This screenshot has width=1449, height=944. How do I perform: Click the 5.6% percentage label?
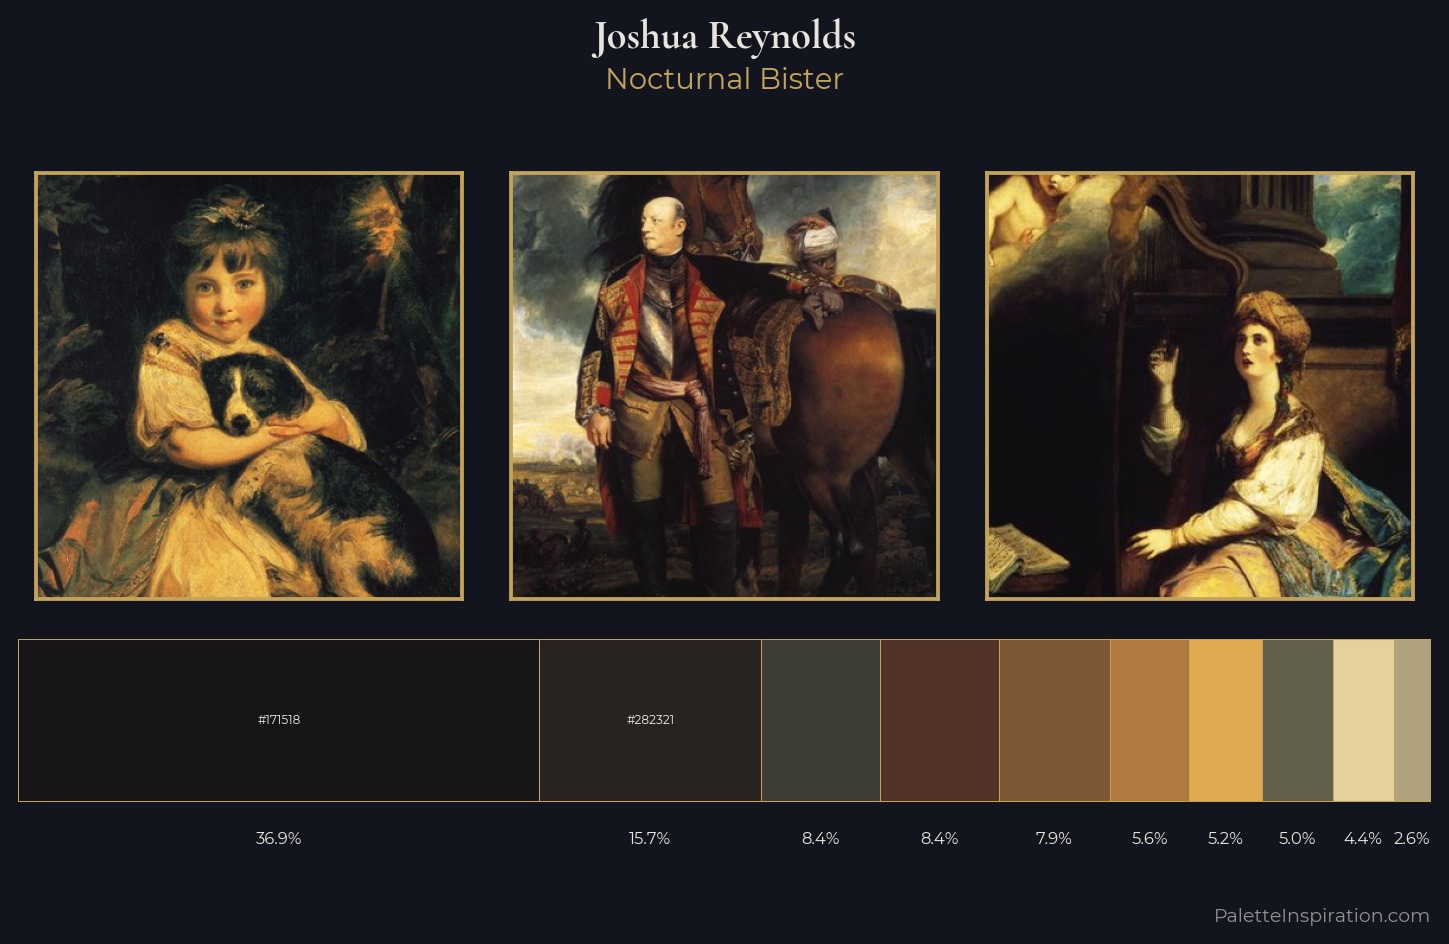(x=1150, y=838)
